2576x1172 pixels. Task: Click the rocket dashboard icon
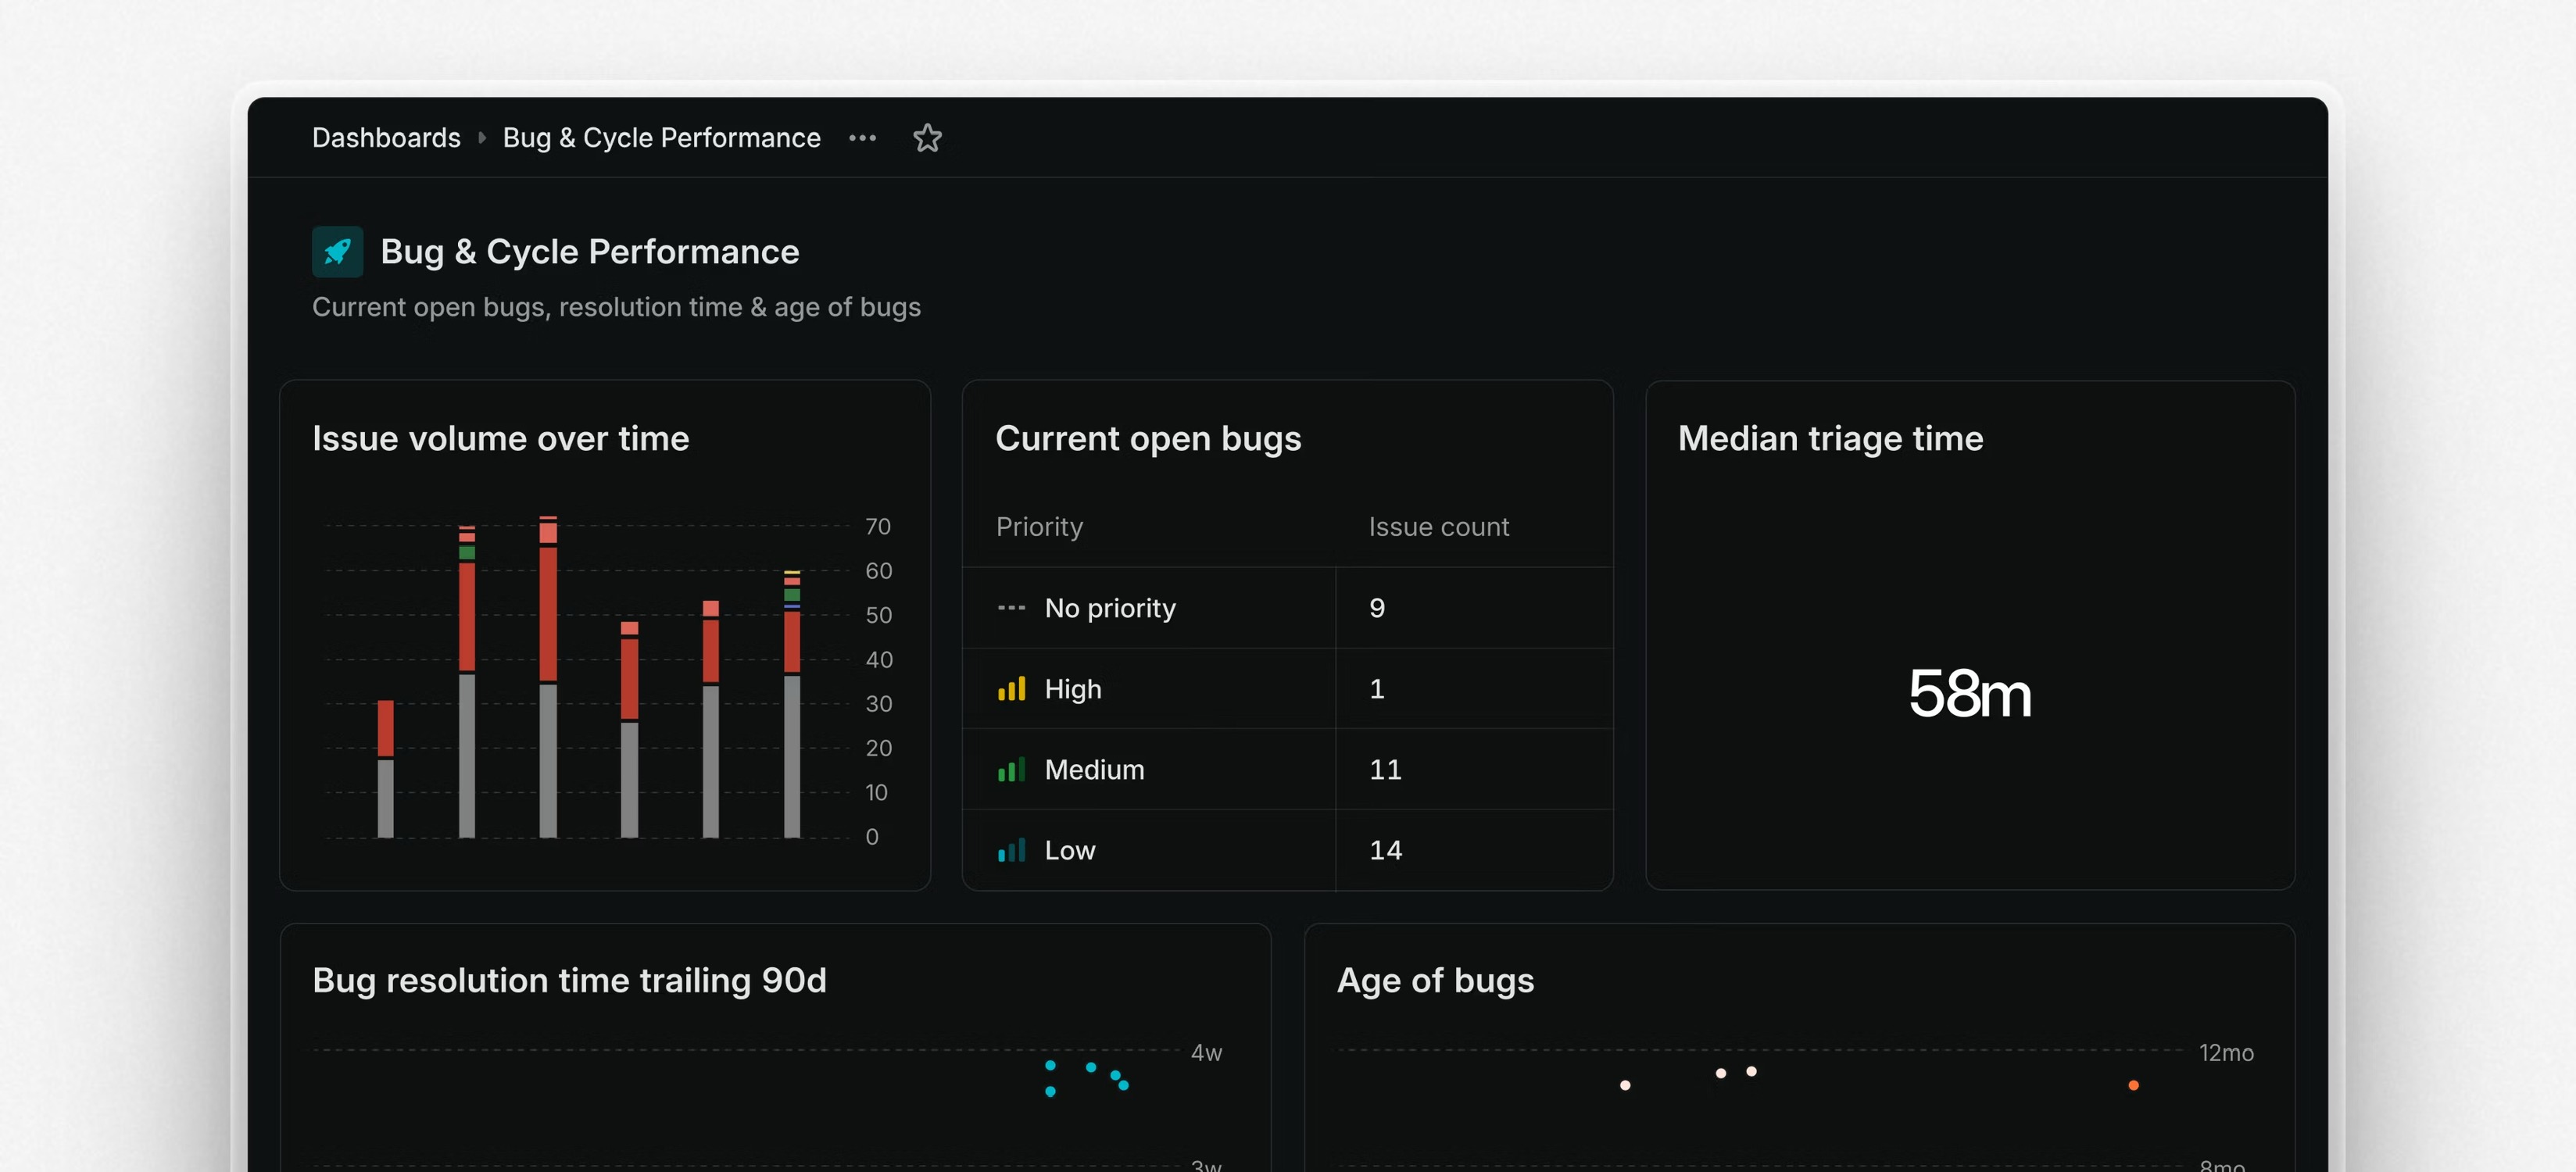click(337, 251)
